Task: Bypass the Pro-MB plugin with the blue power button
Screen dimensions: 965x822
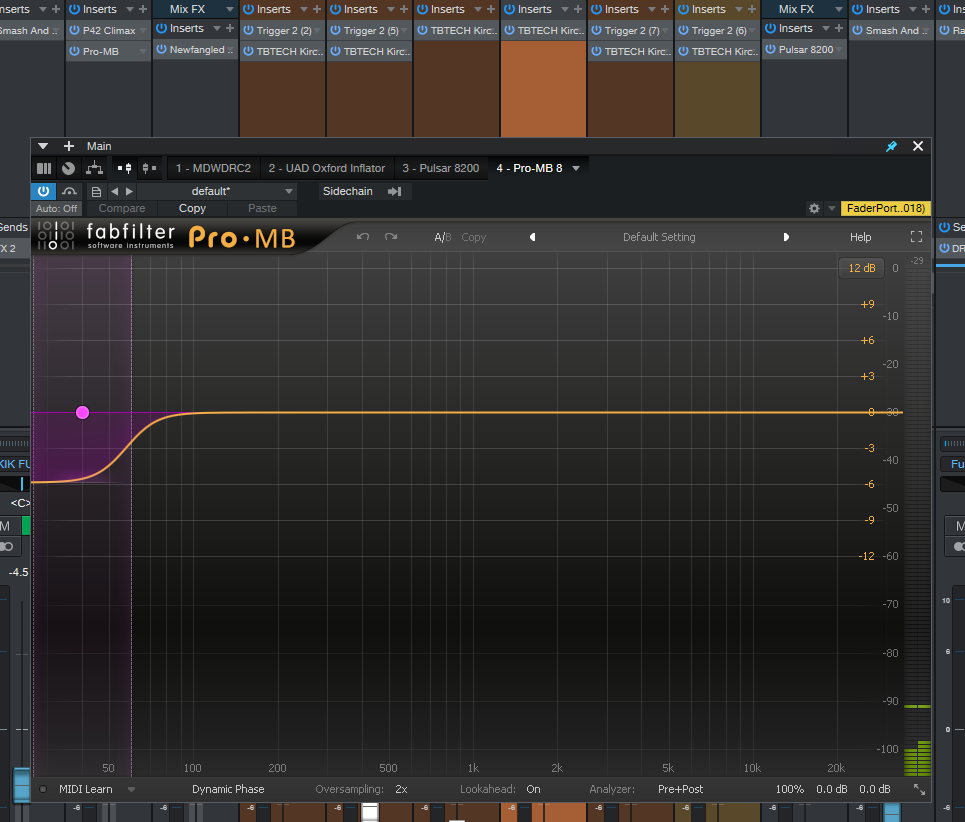Action: [43, 191]
